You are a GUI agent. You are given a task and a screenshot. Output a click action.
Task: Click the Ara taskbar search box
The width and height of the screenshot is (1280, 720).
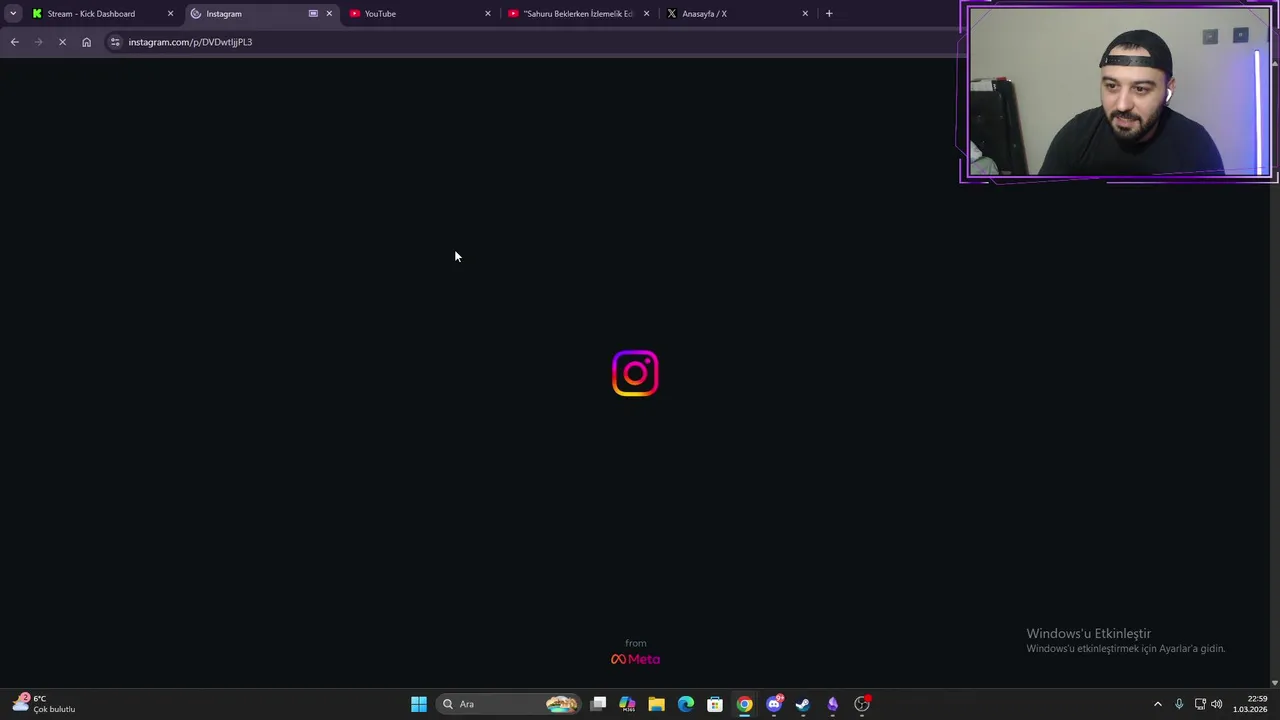coord(511,704)
